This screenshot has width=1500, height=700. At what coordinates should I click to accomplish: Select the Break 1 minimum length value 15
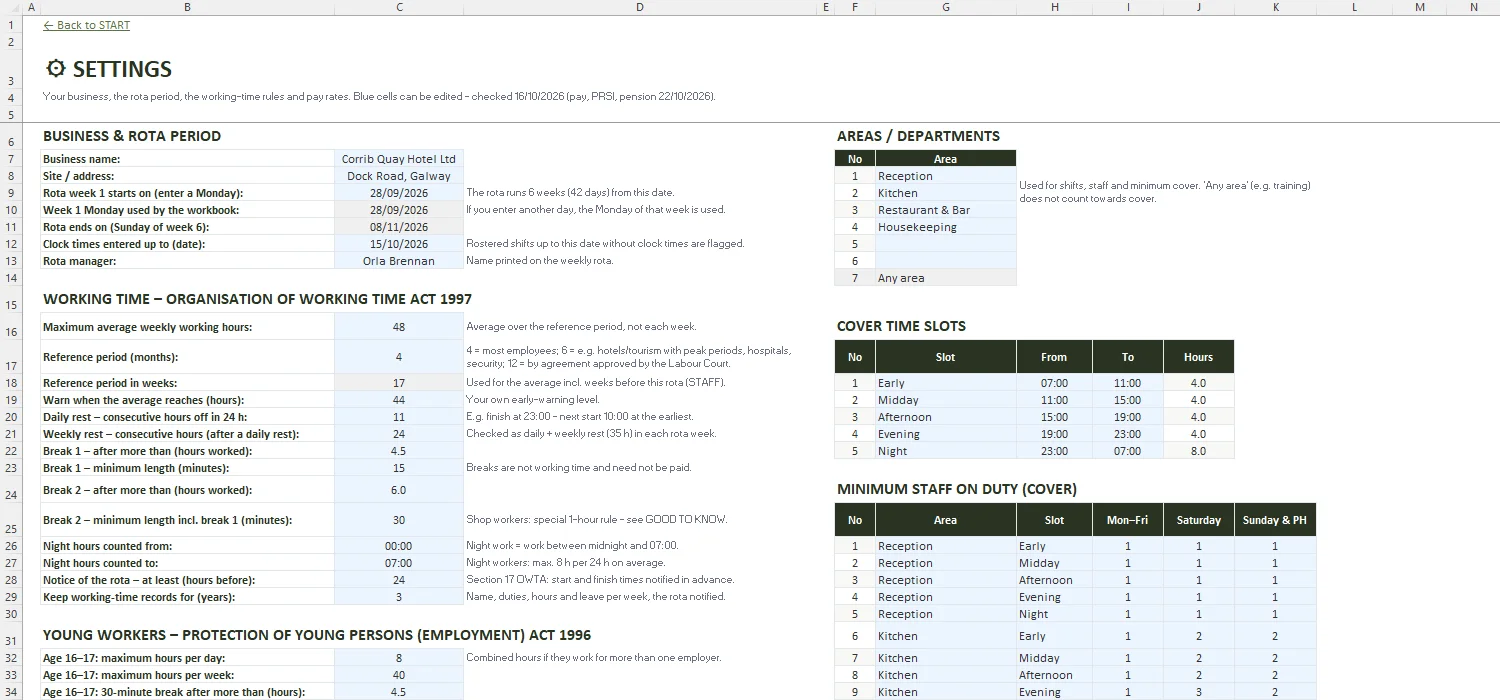pos(399,468)
